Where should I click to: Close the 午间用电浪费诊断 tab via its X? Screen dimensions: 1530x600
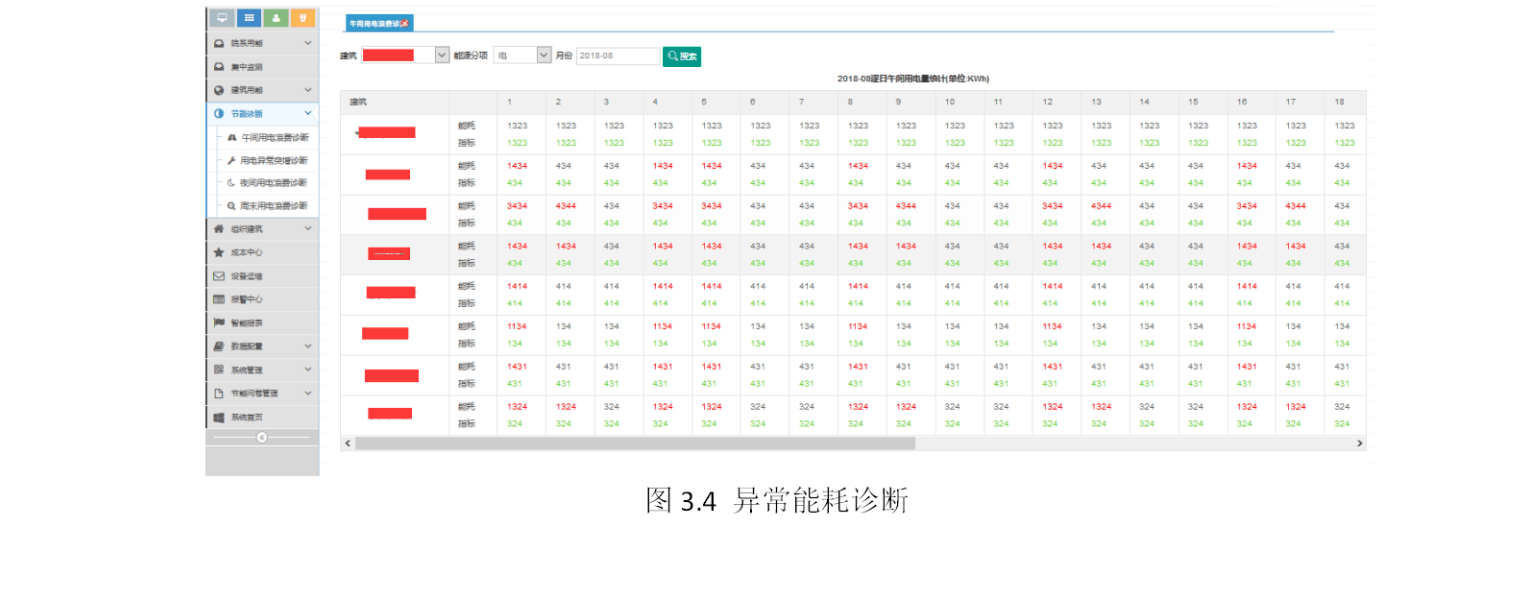(404, 23)
